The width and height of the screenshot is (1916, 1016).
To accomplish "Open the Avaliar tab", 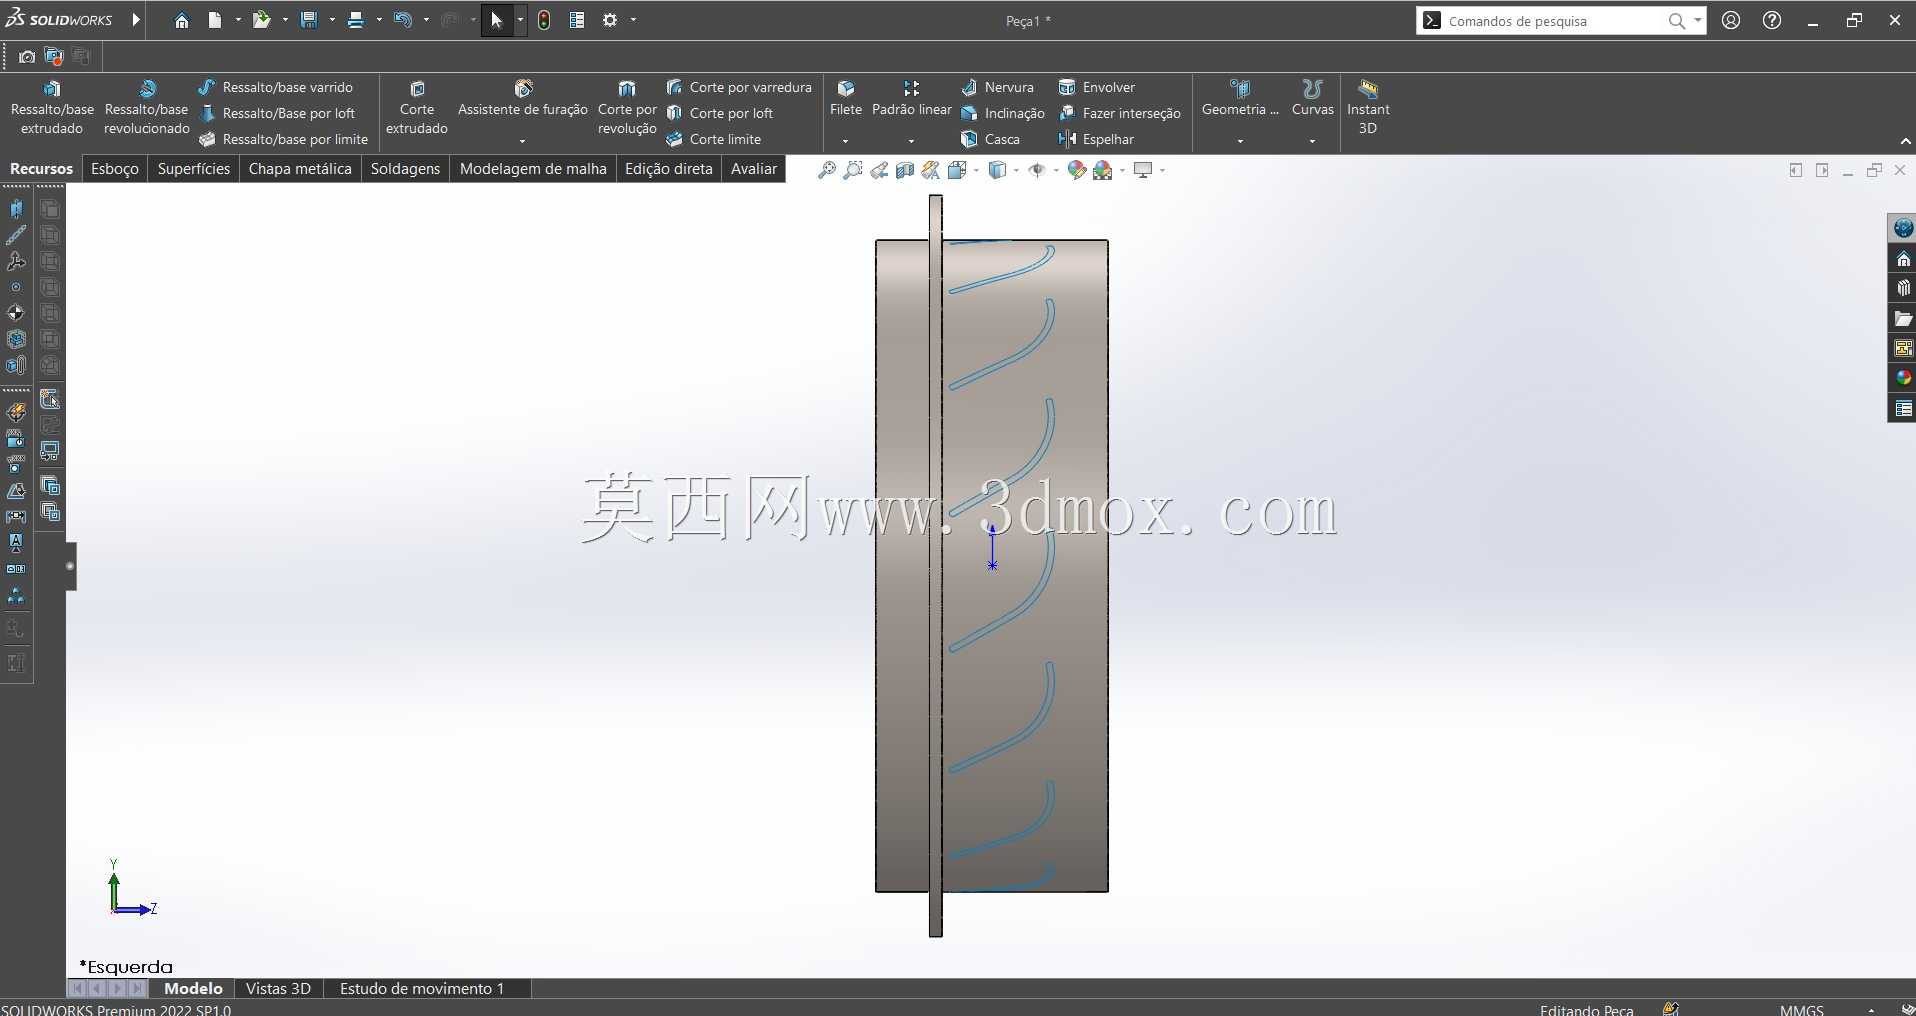I will 754,169.
